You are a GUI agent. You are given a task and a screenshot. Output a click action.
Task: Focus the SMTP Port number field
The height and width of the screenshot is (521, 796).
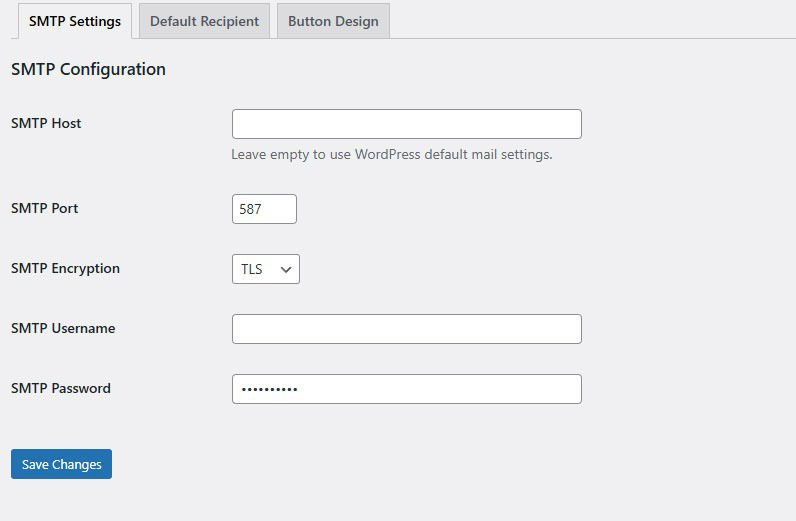tap(264, 209)
